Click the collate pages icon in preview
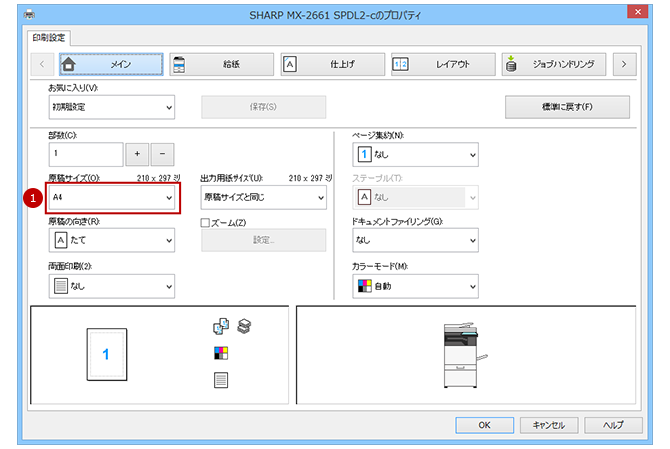This screenshot has height=449, width=670. [221, 326]
